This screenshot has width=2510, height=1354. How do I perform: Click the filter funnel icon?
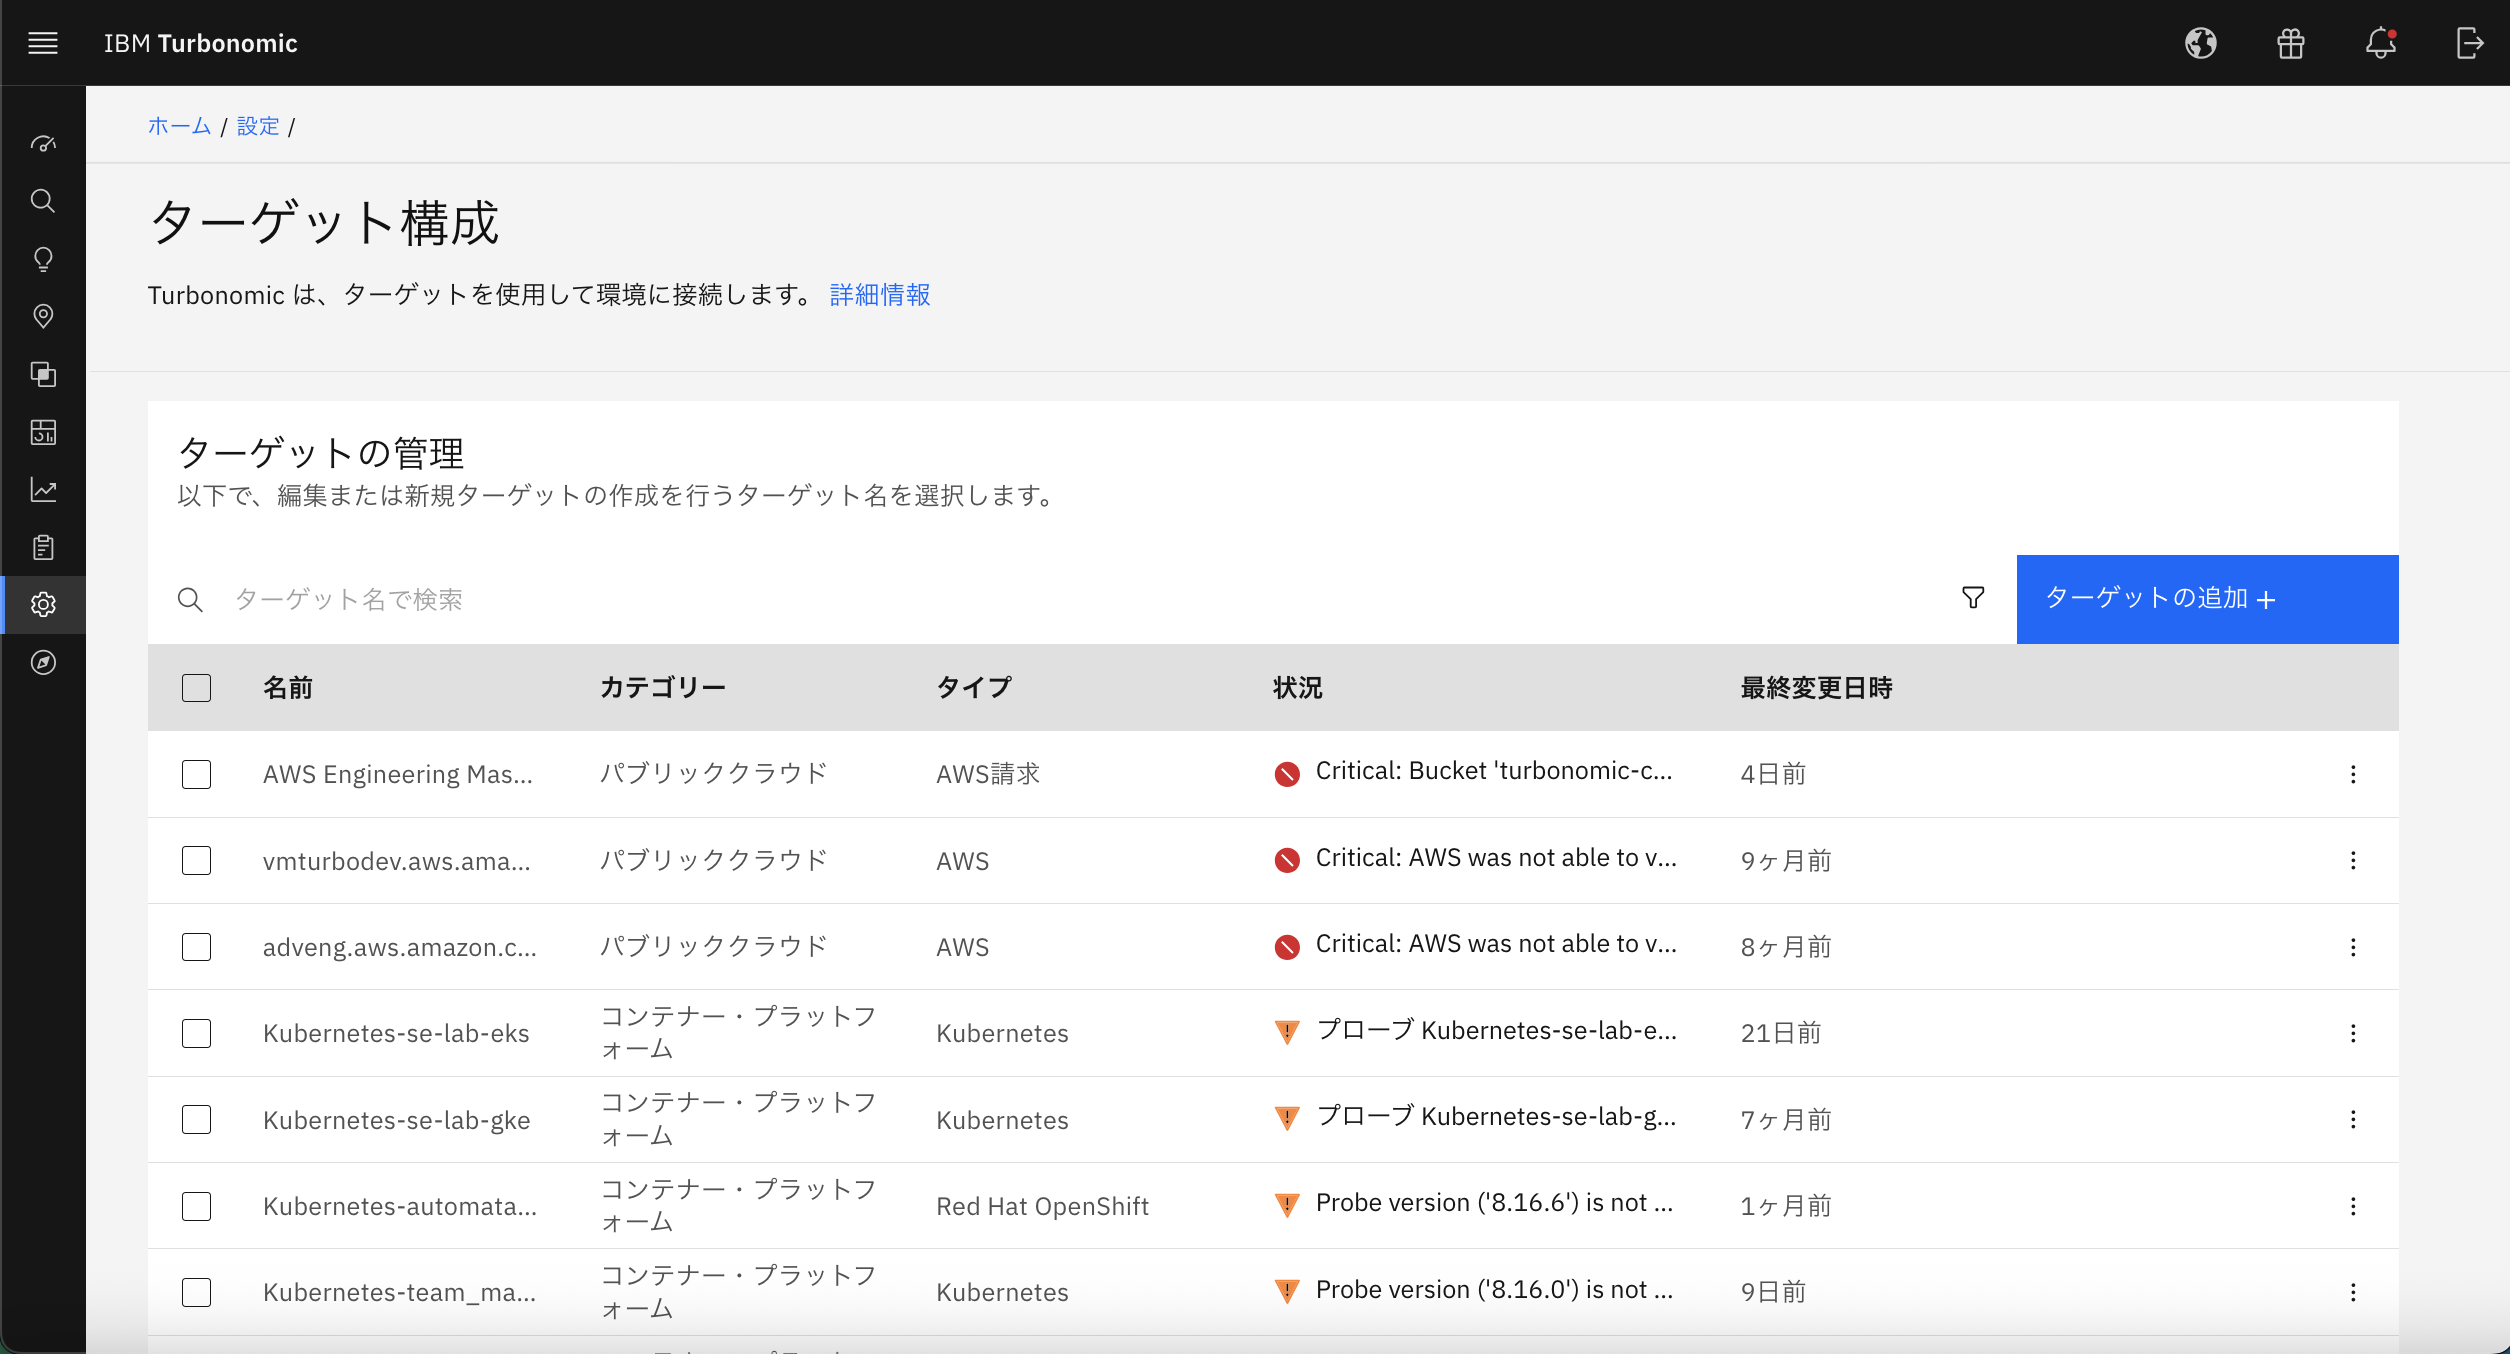[1972, 598]
